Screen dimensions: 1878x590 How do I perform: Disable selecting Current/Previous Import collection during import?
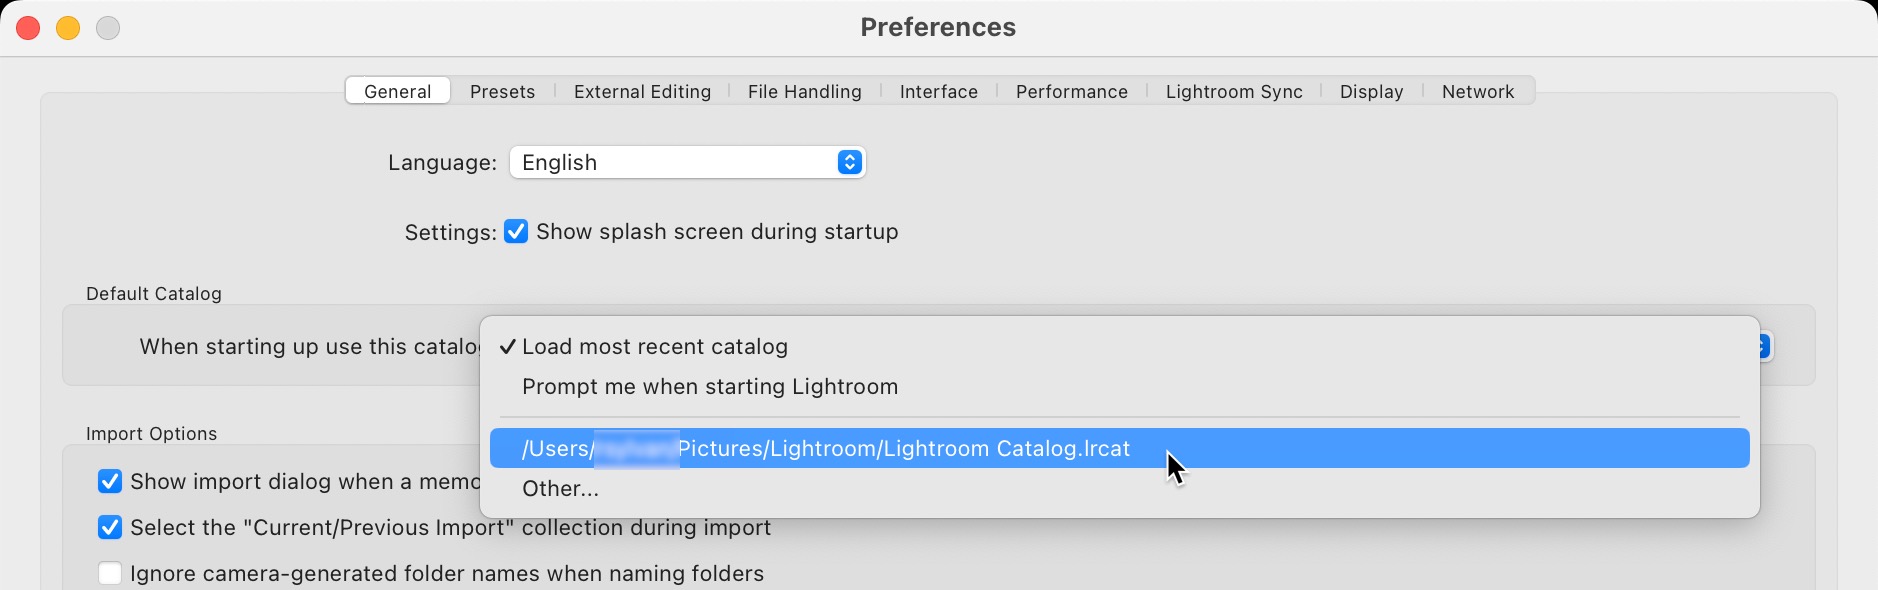pos(110,527)
